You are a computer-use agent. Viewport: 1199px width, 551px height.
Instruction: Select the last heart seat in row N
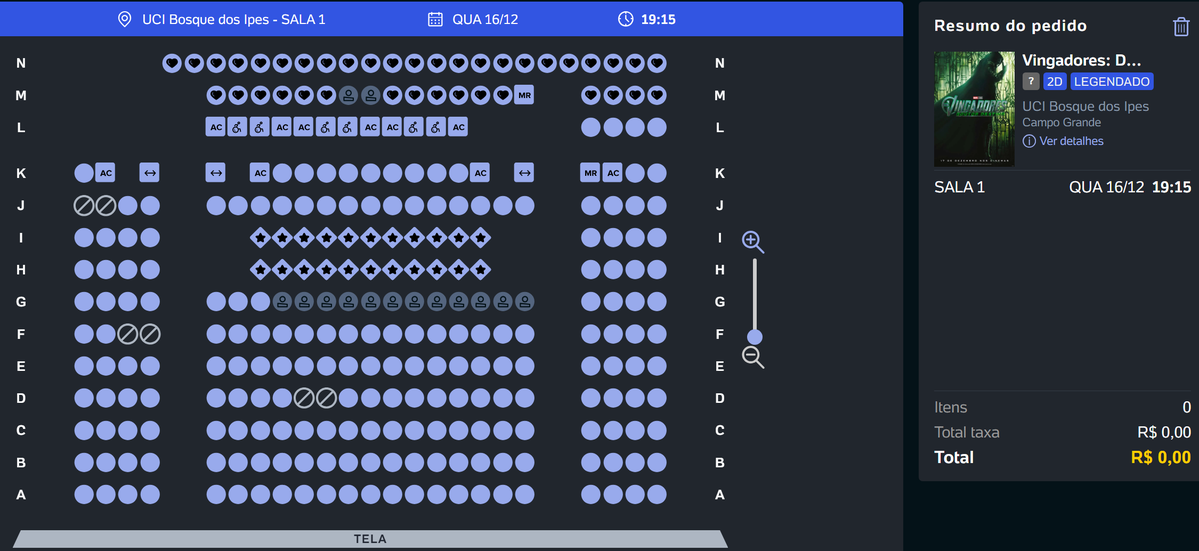pyautogui.click(x=656, y=63)
